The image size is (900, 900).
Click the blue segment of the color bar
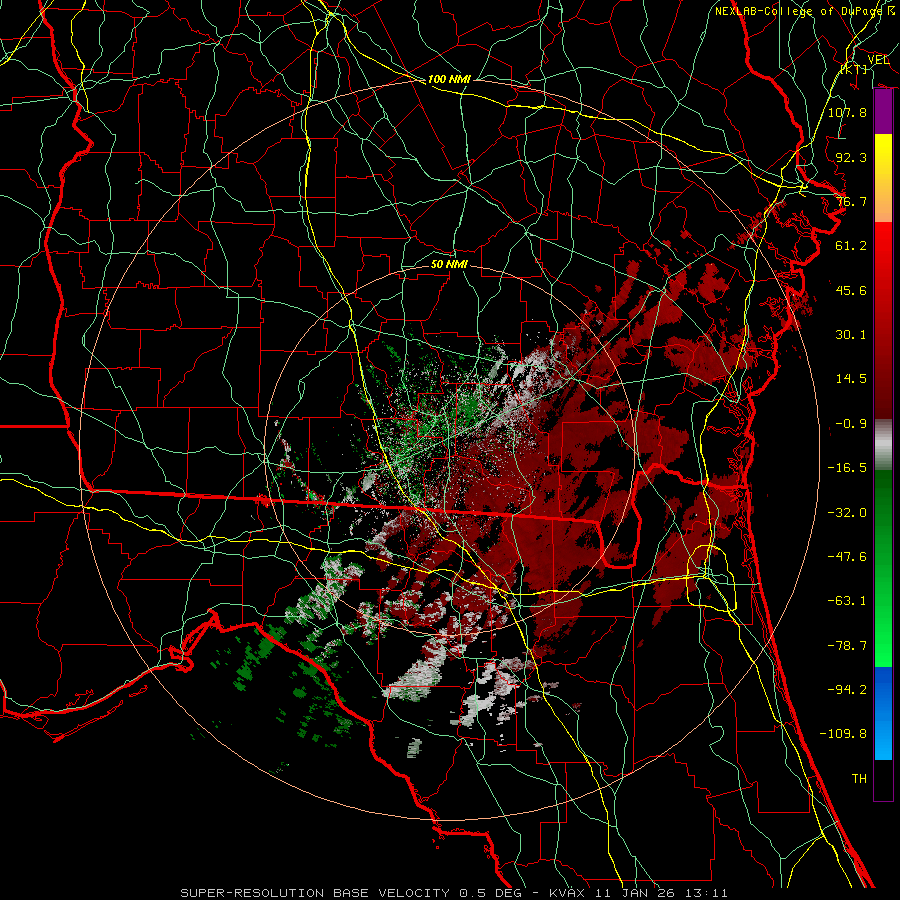coord(883,713)
